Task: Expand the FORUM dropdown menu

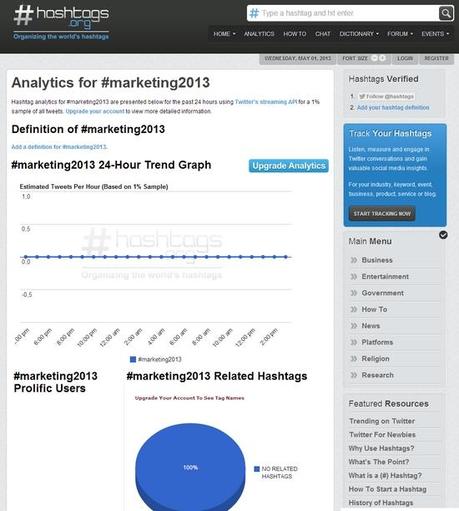Action: coord(400,34)
